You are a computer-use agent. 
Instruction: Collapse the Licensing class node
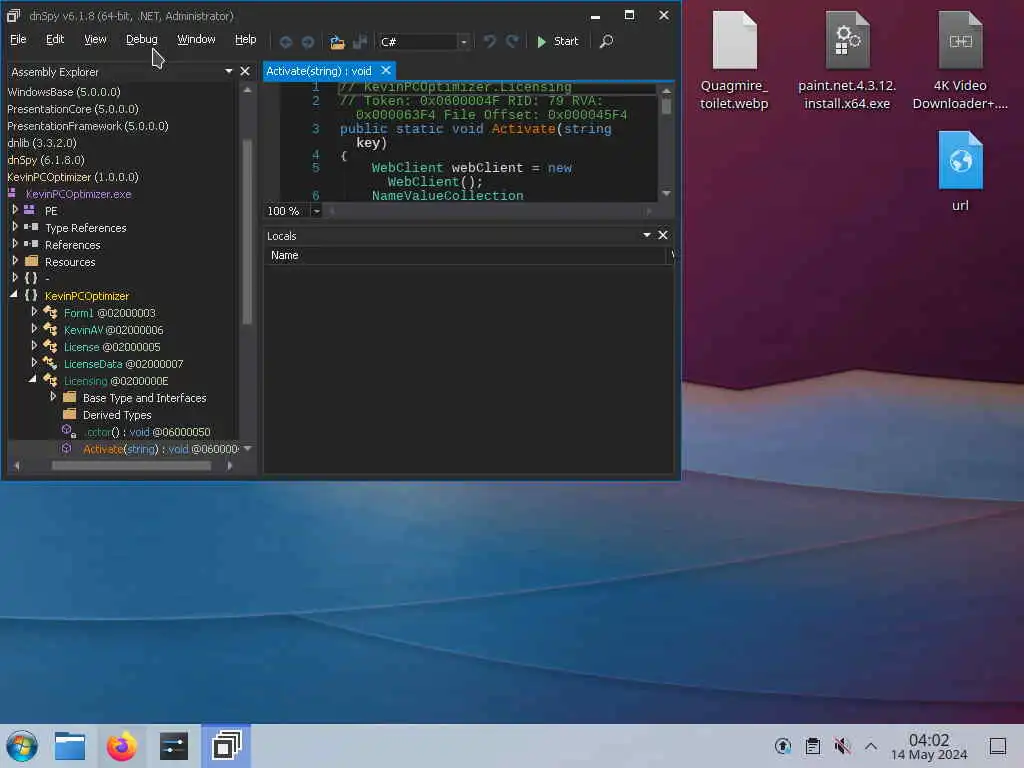(33, 380)
